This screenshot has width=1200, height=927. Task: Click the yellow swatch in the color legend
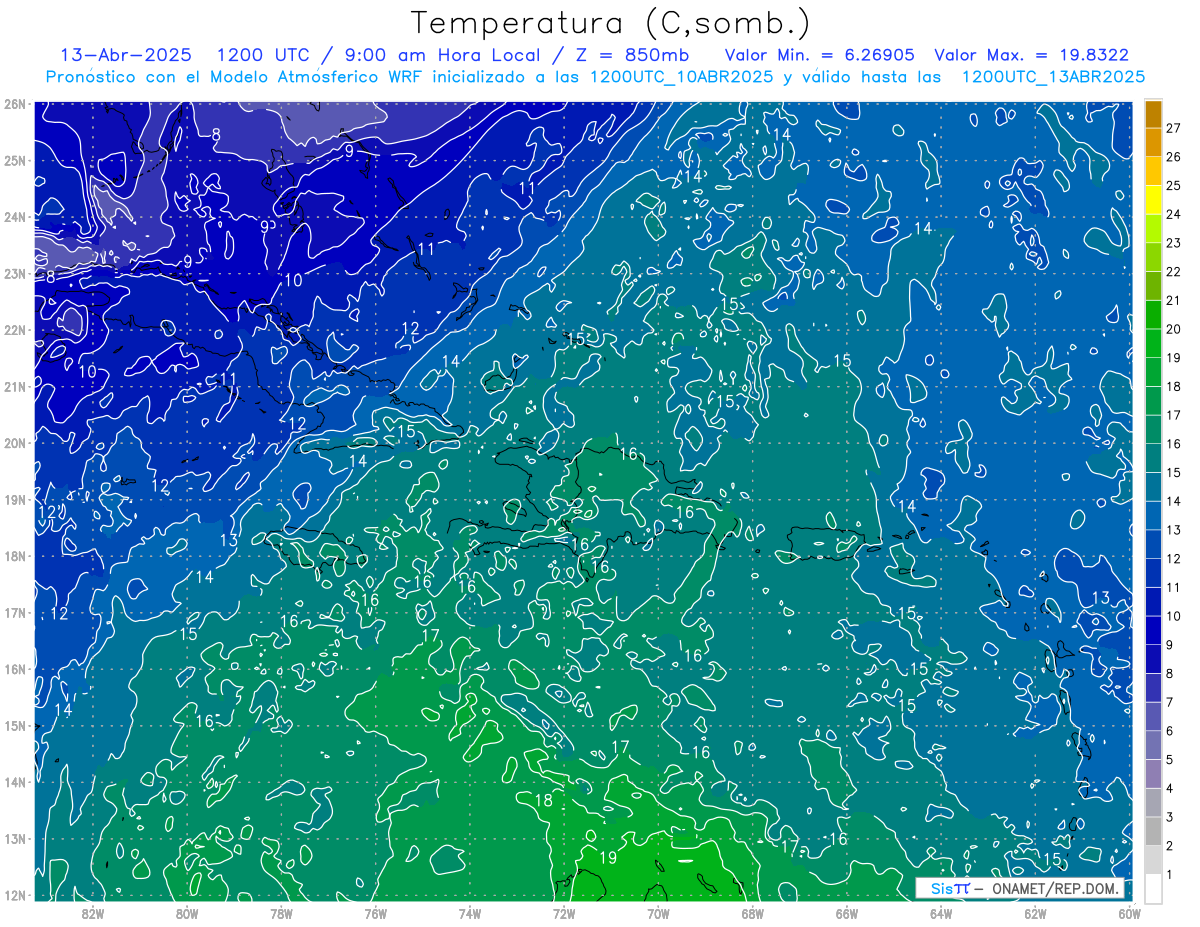click(x=1153, y=200)
